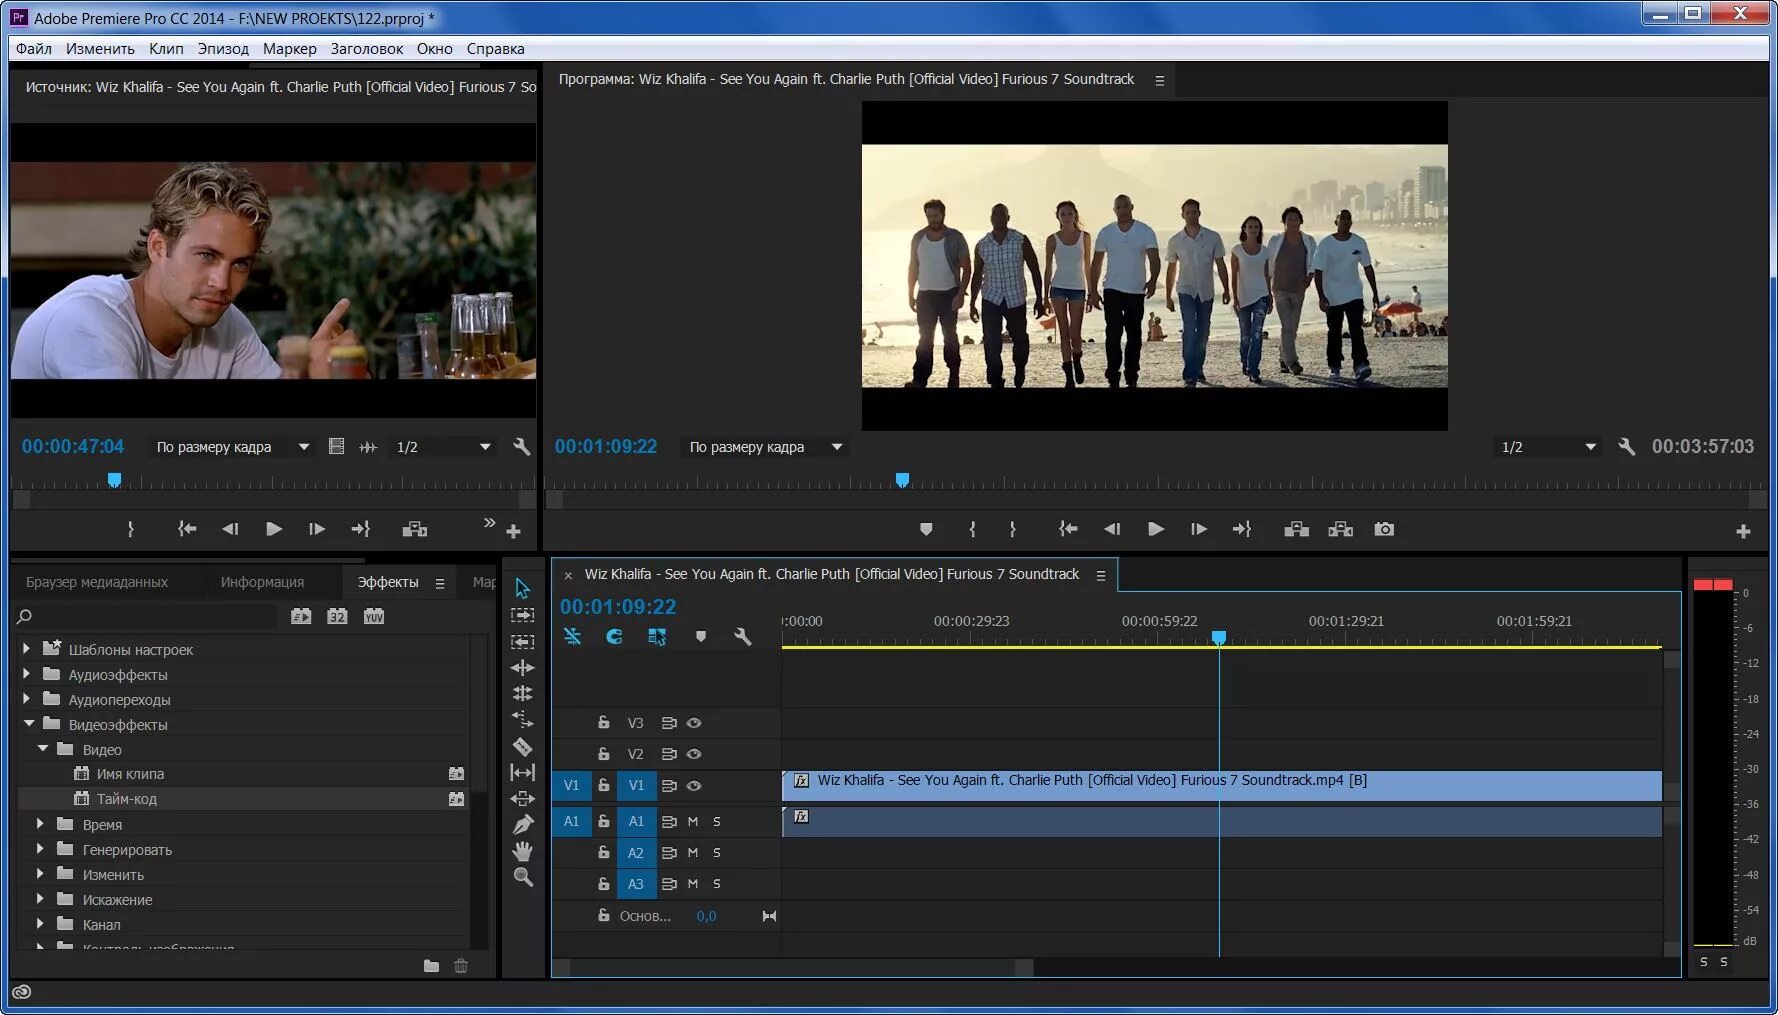Select the Slide tool

click(522, 798)
